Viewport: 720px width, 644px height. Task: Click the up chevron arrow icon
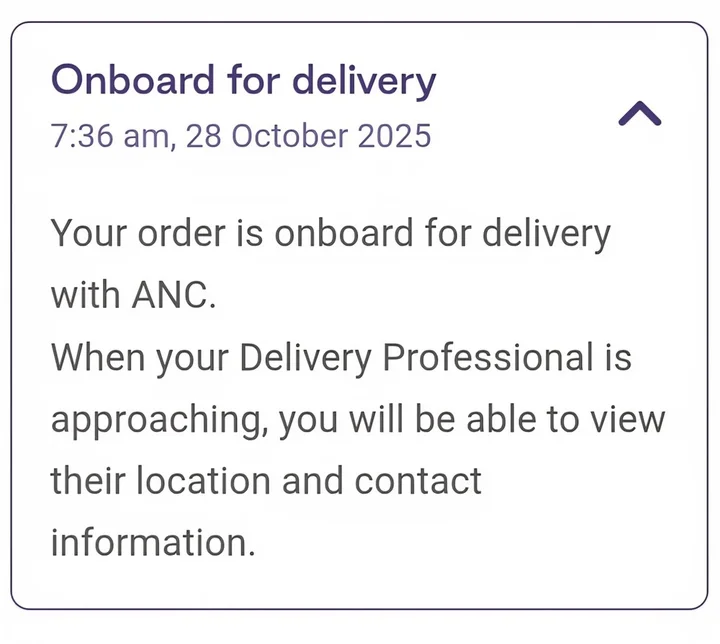640,114
